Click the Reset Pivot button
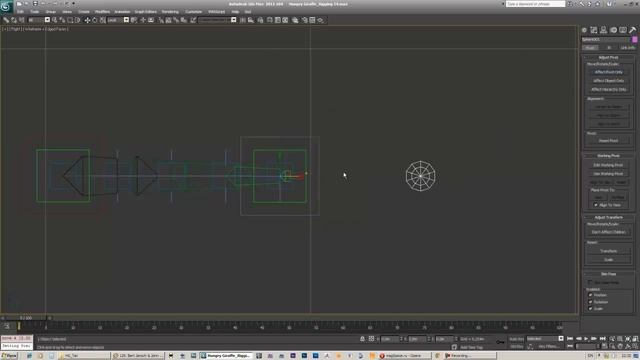The width and height of the screenshot is (640, 360). tap(608, 141)
